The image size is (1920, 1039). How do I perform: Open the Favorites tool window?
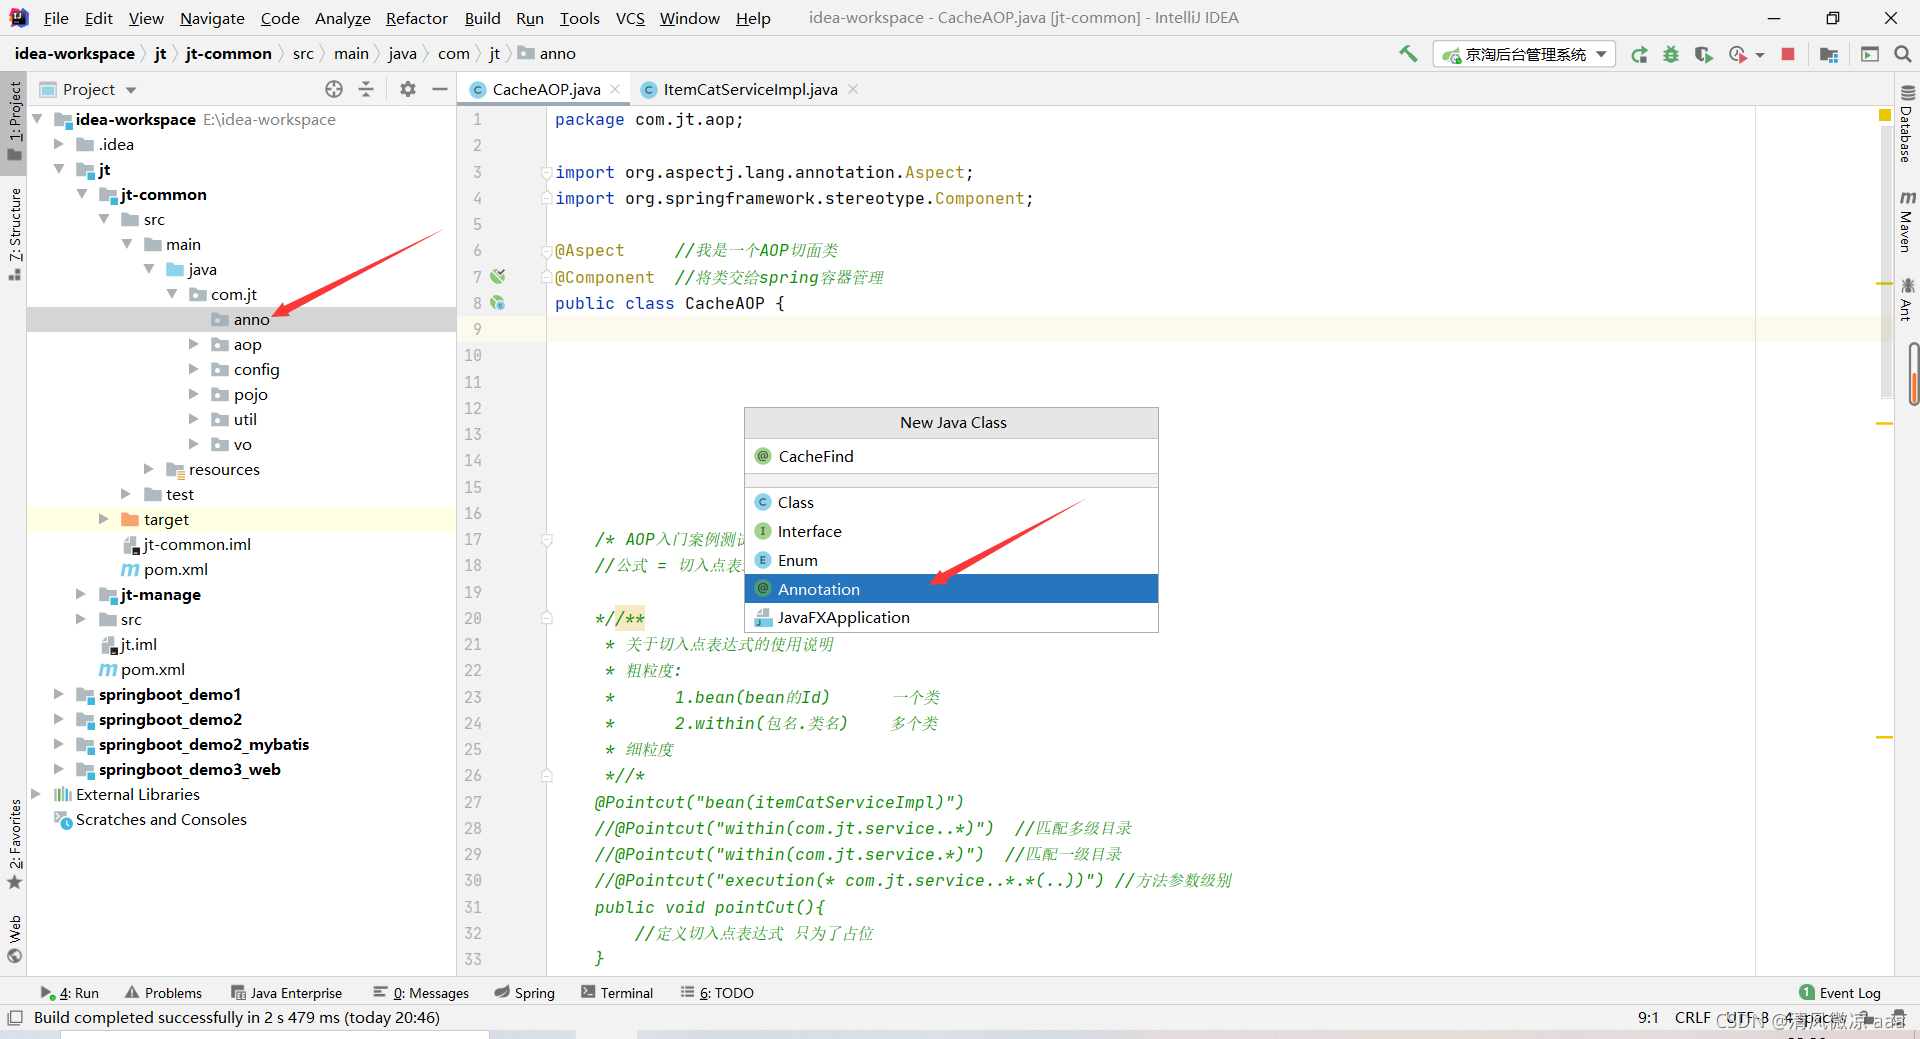pos(14,844)
